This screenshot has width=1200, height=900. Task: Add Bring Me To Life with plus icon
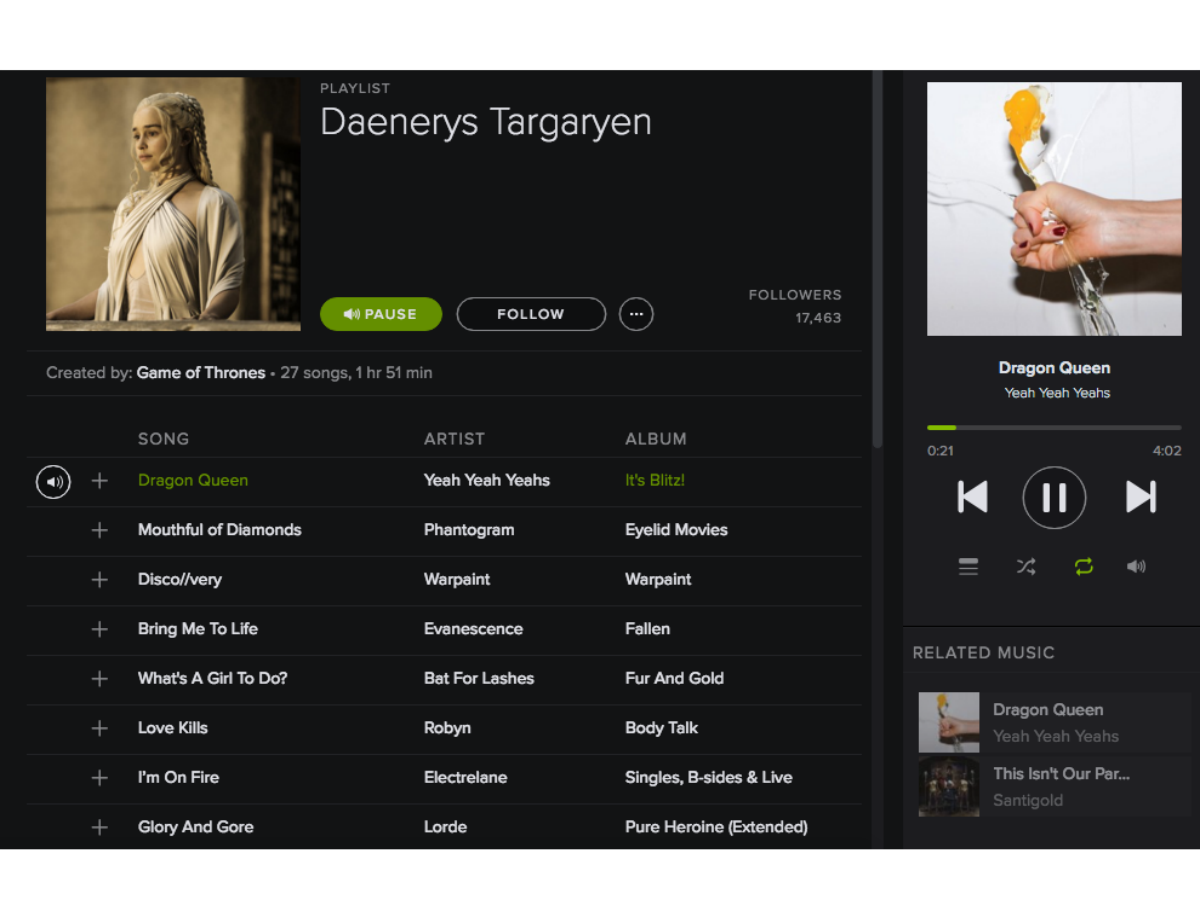tap(99, 629)
